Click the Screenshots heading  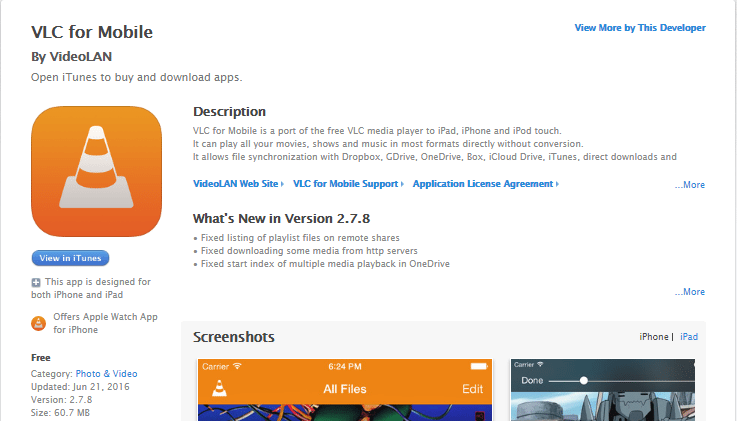click(x=234, y=337)
